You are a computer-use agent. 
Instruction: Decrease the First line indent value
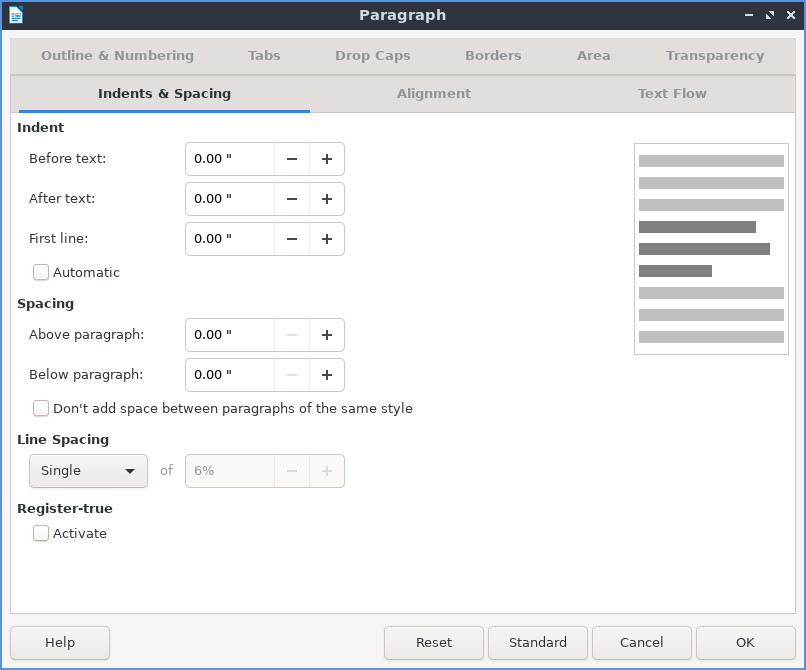point(292,239)
